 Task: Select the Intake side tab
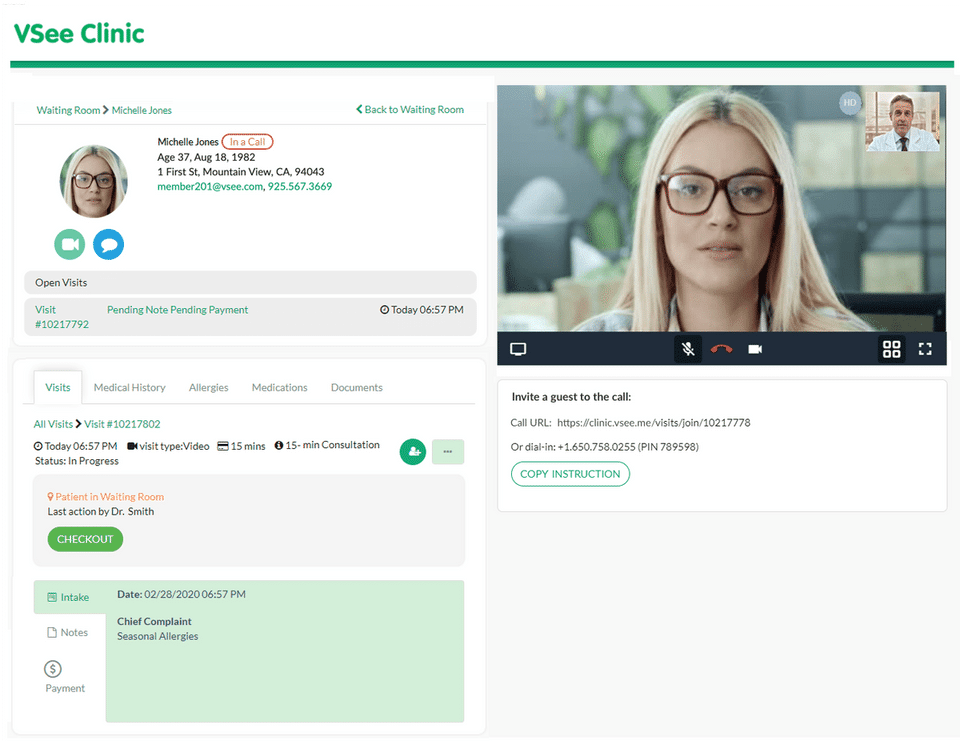point(69,597)
